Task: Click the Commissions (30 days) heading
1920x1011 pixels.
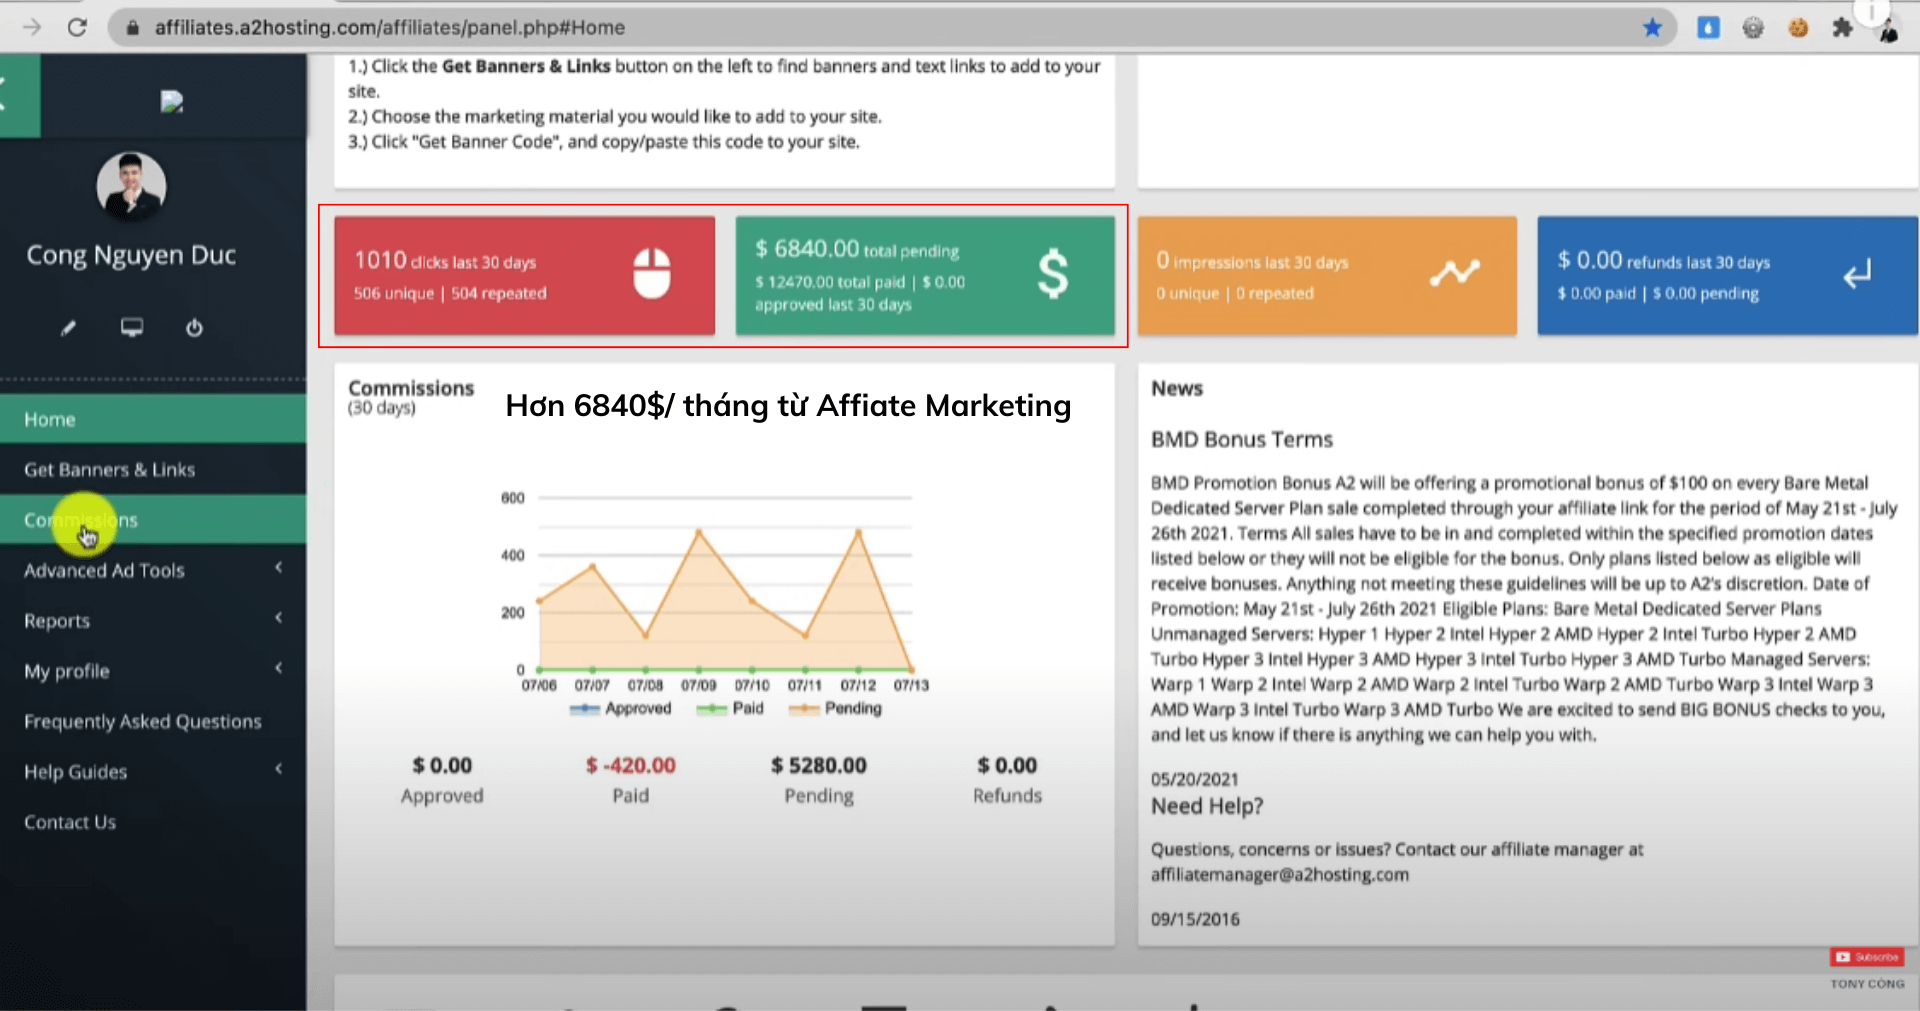Action: [x=411, y=396]
